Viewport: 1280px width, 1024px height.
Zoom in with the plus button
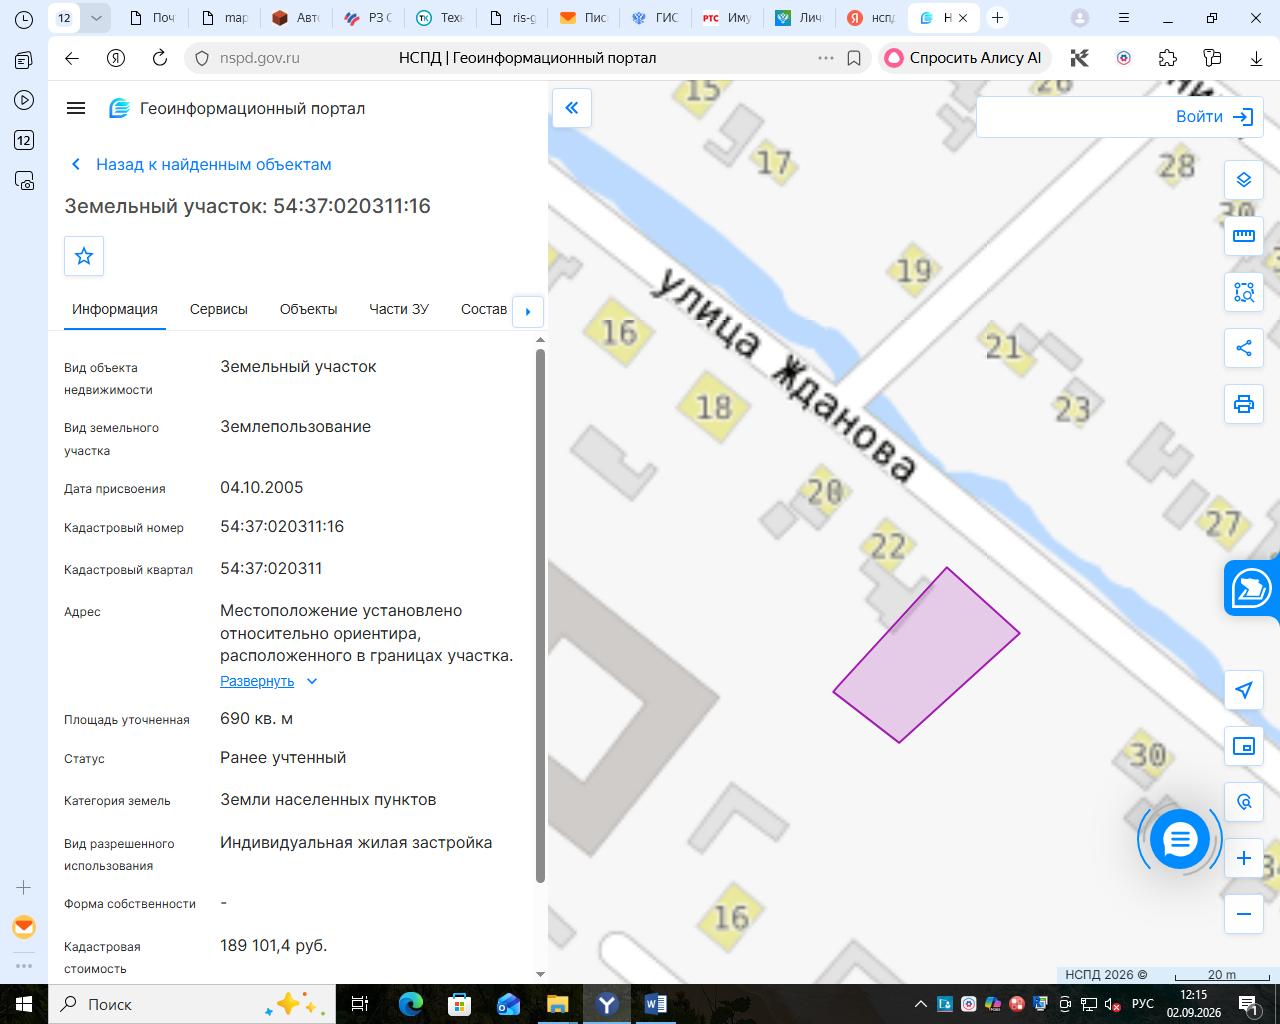[1244, 858]
